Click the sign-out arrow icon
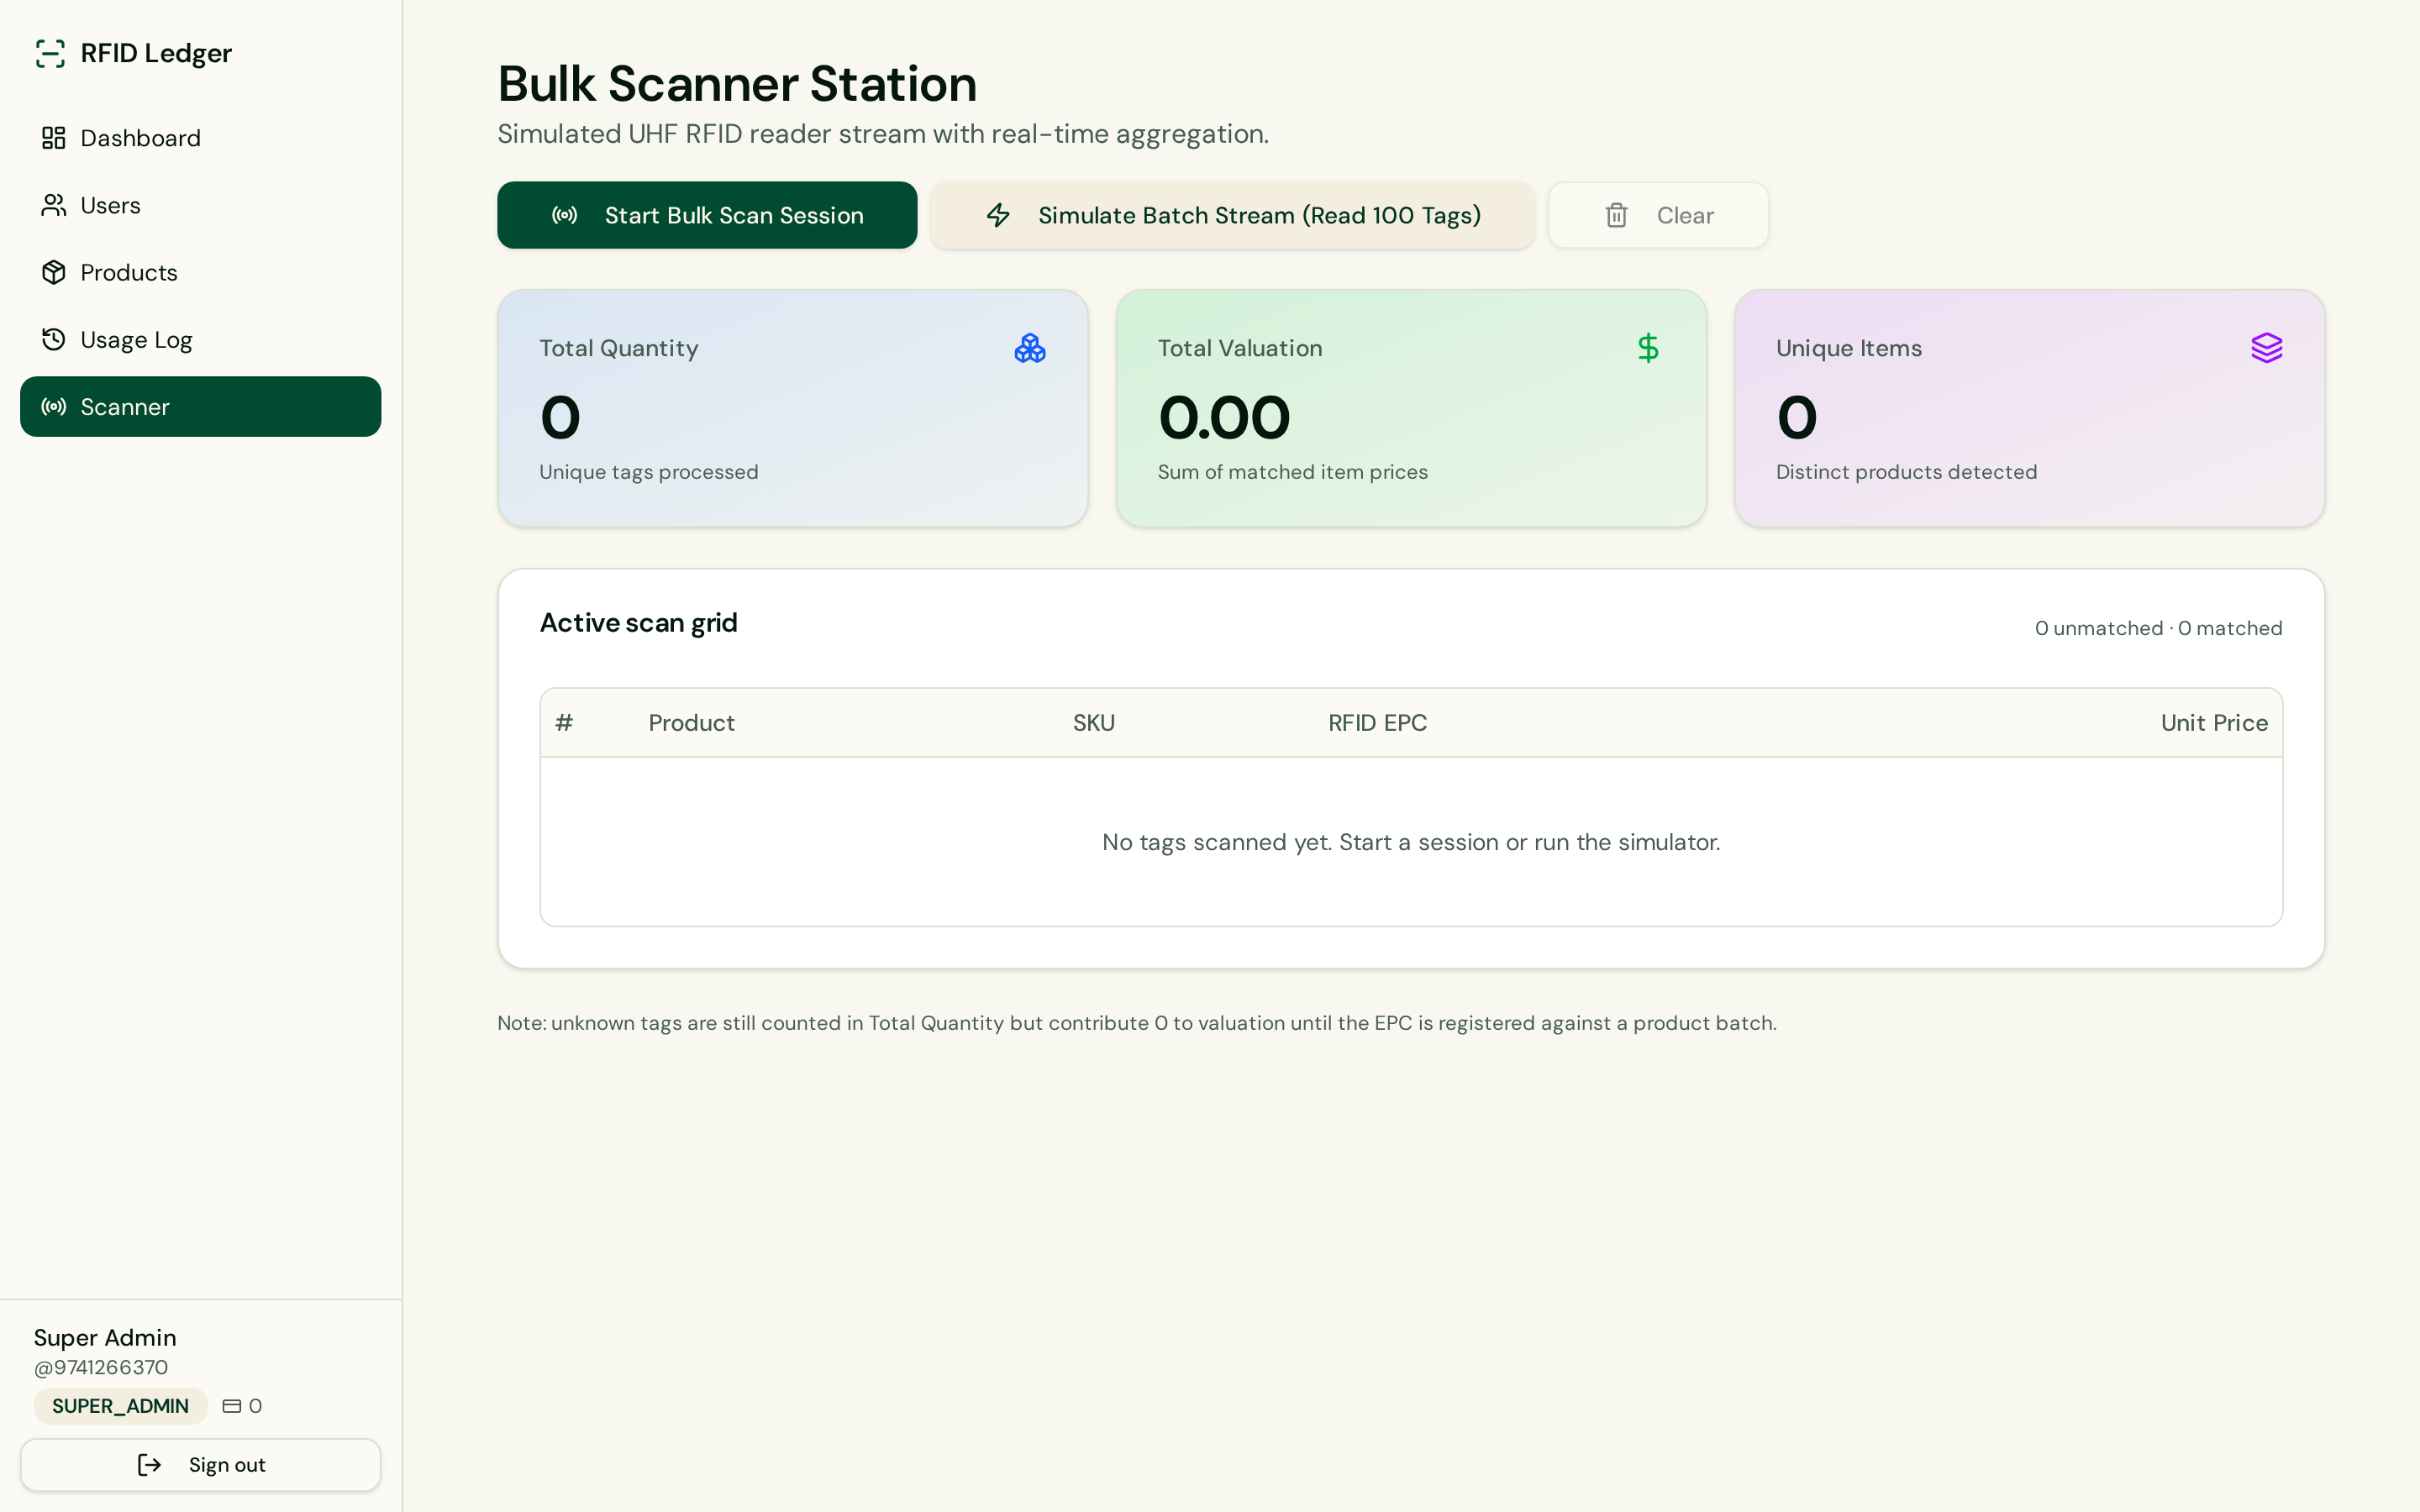 tap(149, 1465)
